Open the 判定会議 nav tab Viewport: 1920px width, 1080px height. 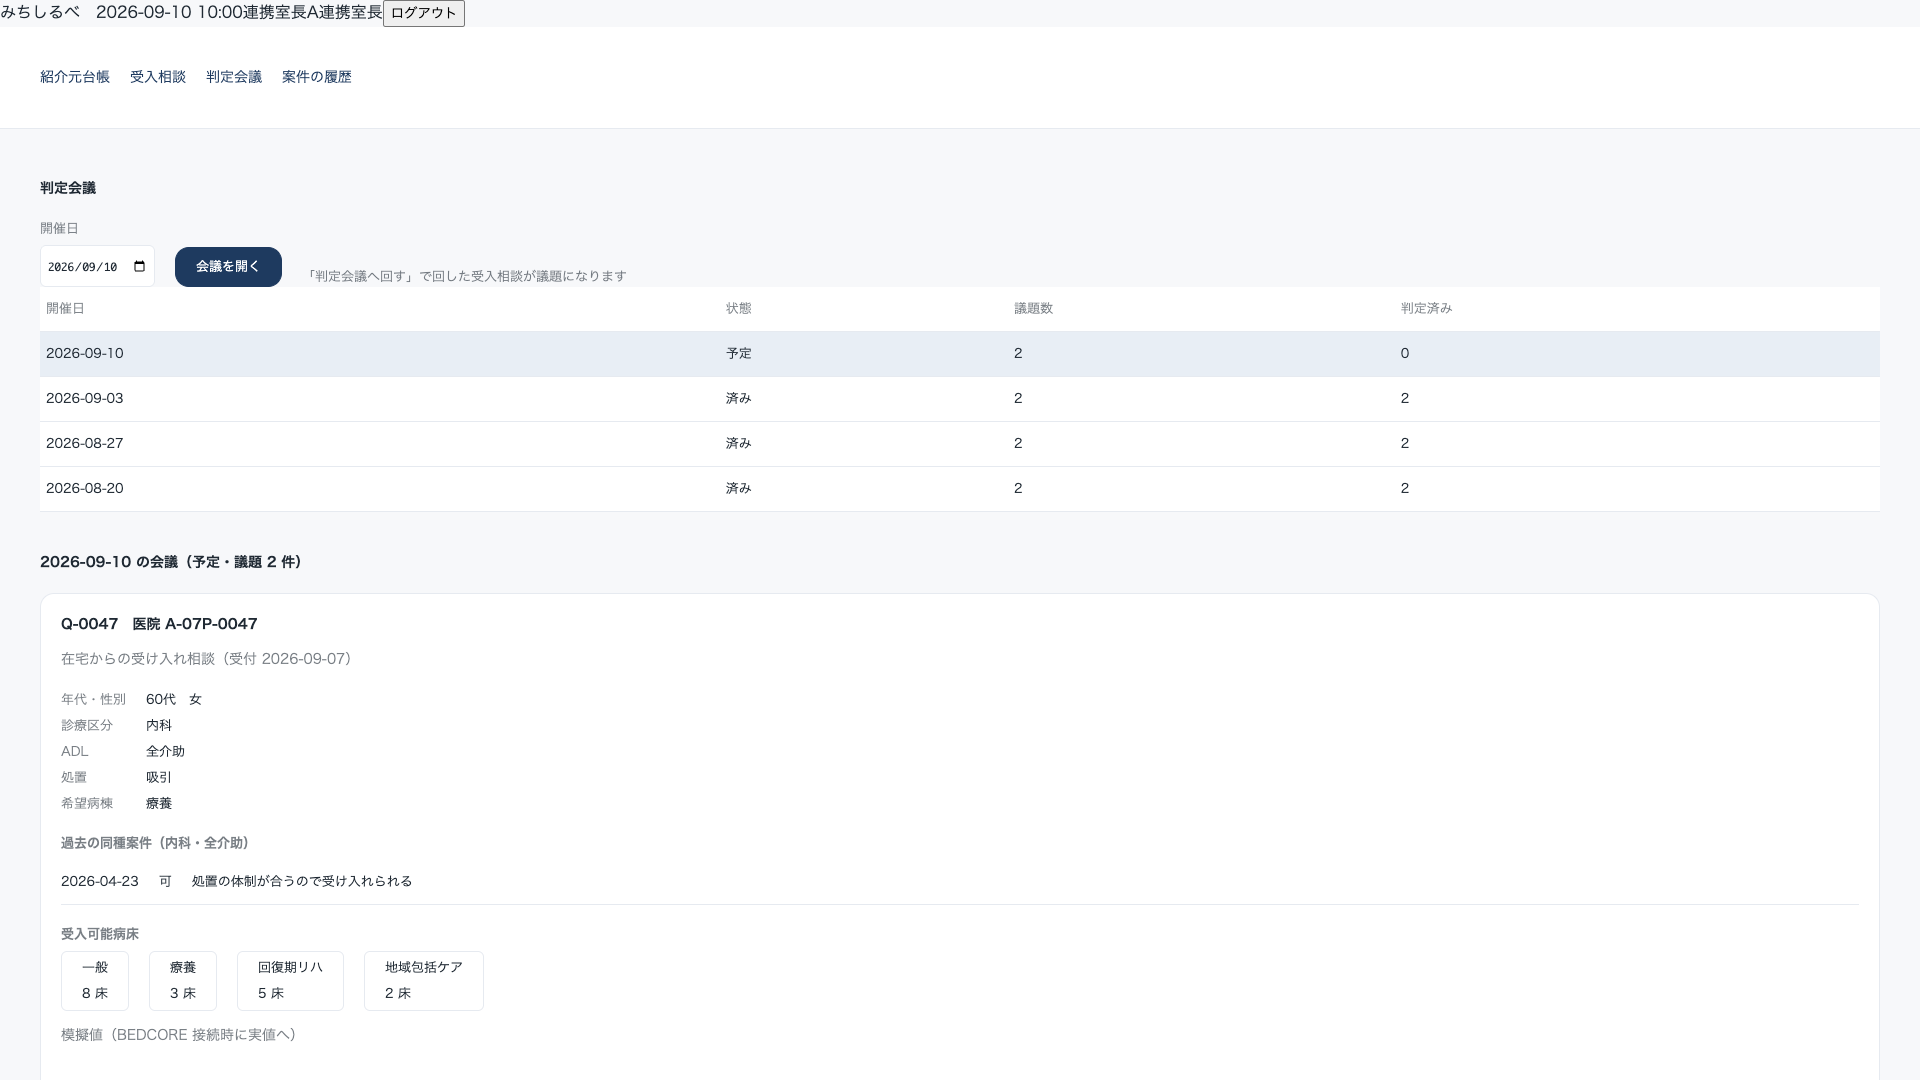[234, 77]
